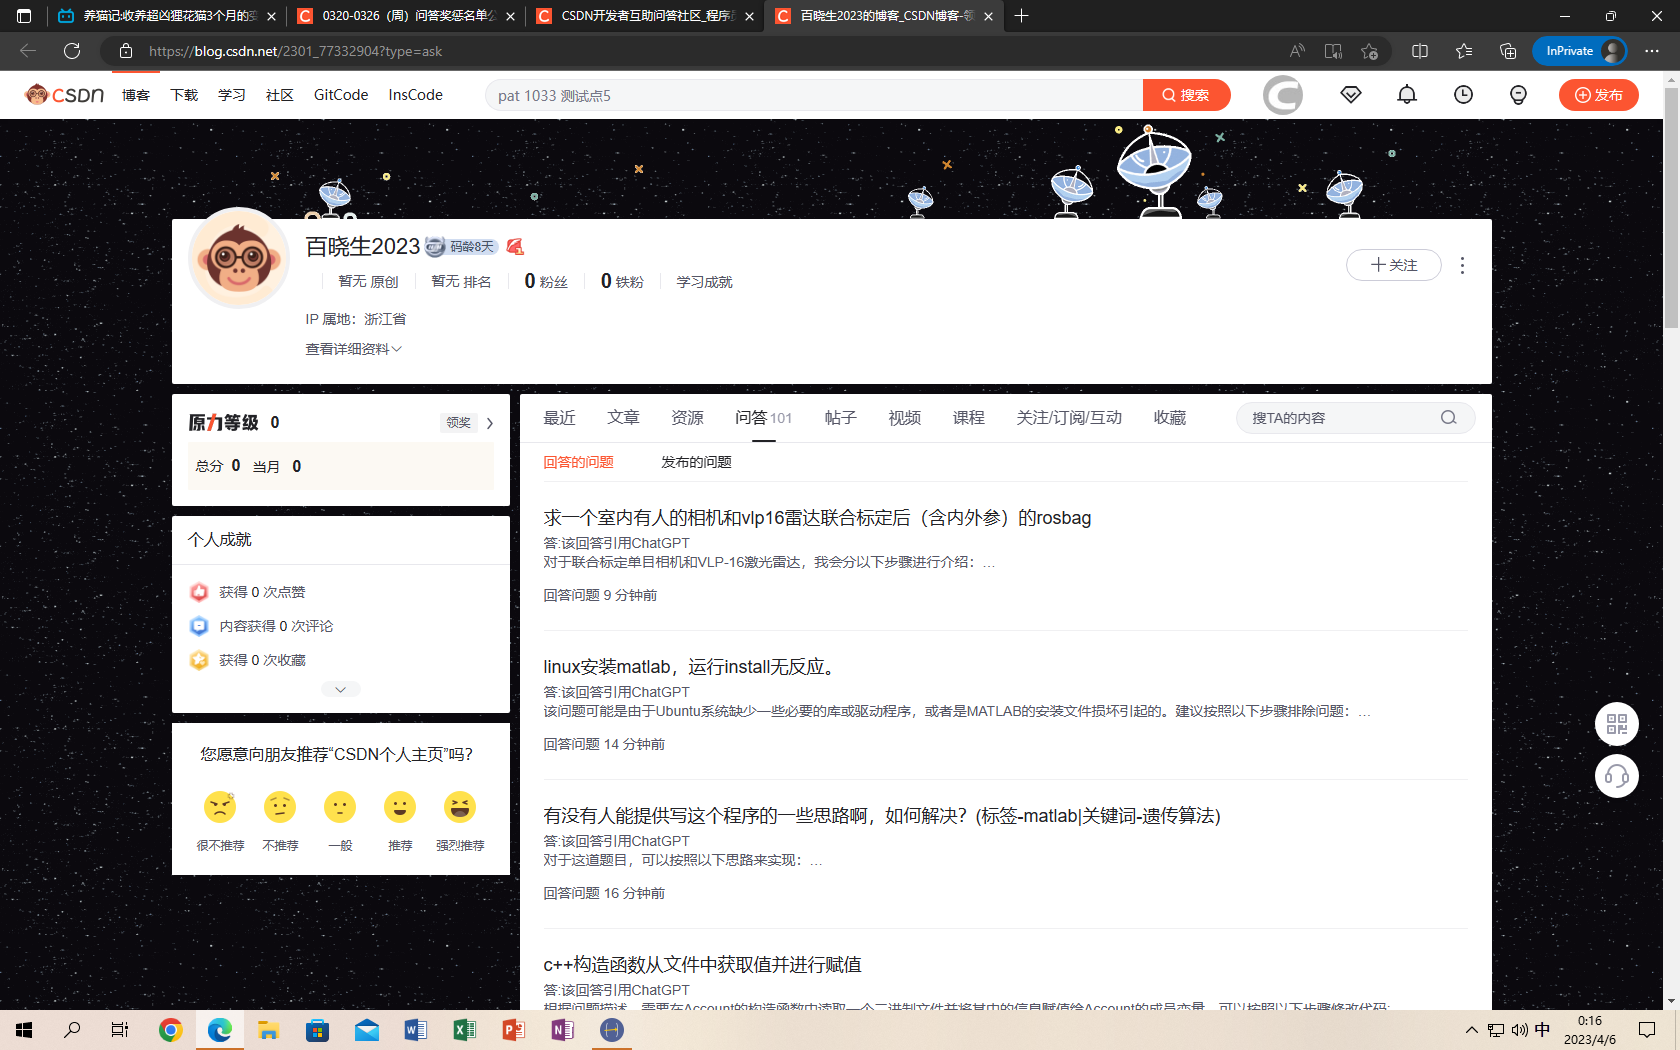Click the 关注 follow button
The image size is (1680, 1050).
click(1393, 265)
